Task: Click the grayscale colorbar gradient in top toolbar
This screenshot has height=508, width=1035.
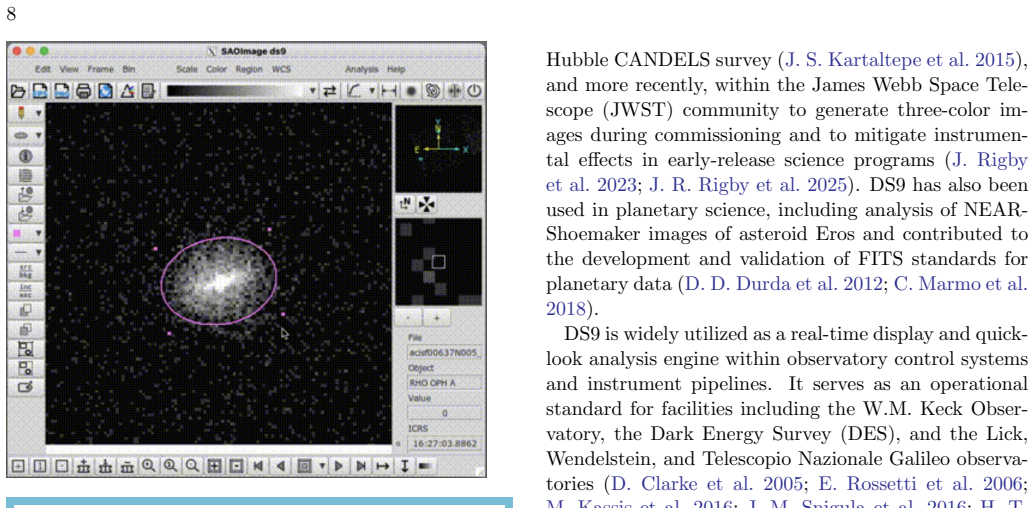Action: [x=236, y=91]
